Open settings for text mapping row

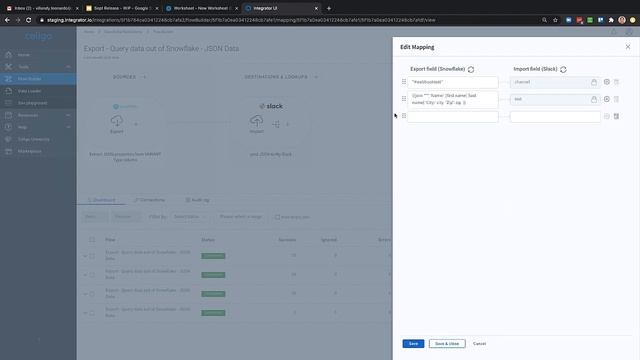[x=607, y=99]
